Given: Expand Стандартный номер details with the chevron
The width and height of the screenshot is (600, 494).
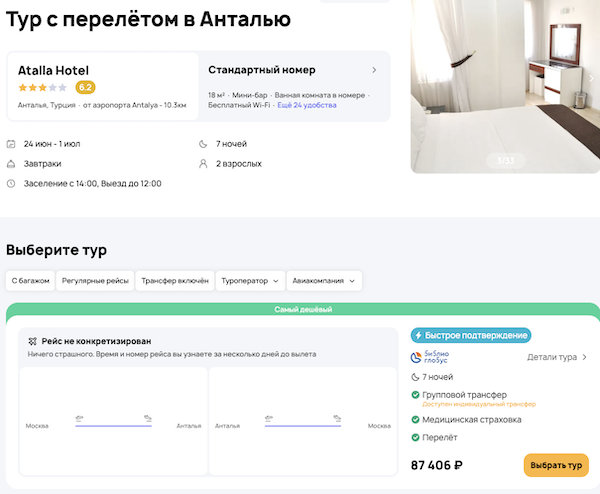Looking at the screenshot, I should [x=374, y=70].
